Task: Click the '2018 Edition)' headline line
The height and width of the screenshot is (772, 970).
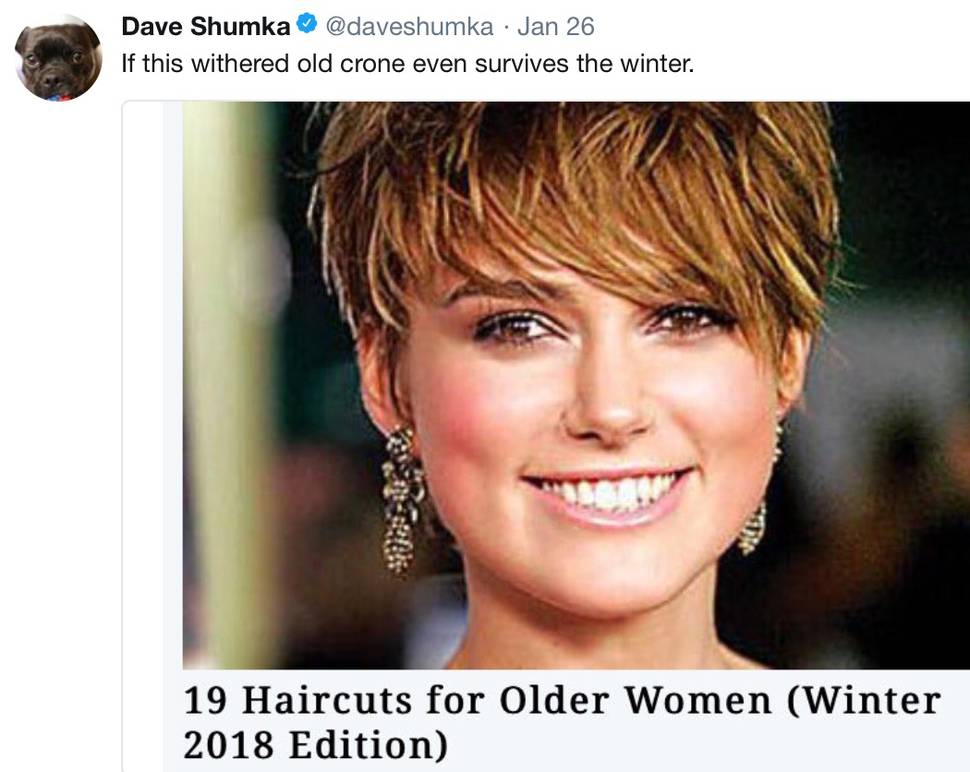Action: point(315,745)
